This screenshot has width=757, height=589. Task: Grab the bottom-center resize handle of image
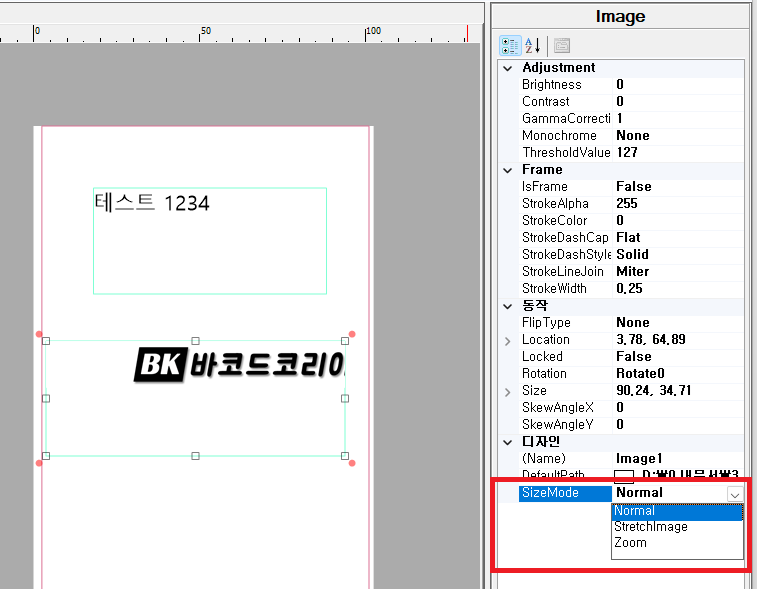[x=195, y=456]
